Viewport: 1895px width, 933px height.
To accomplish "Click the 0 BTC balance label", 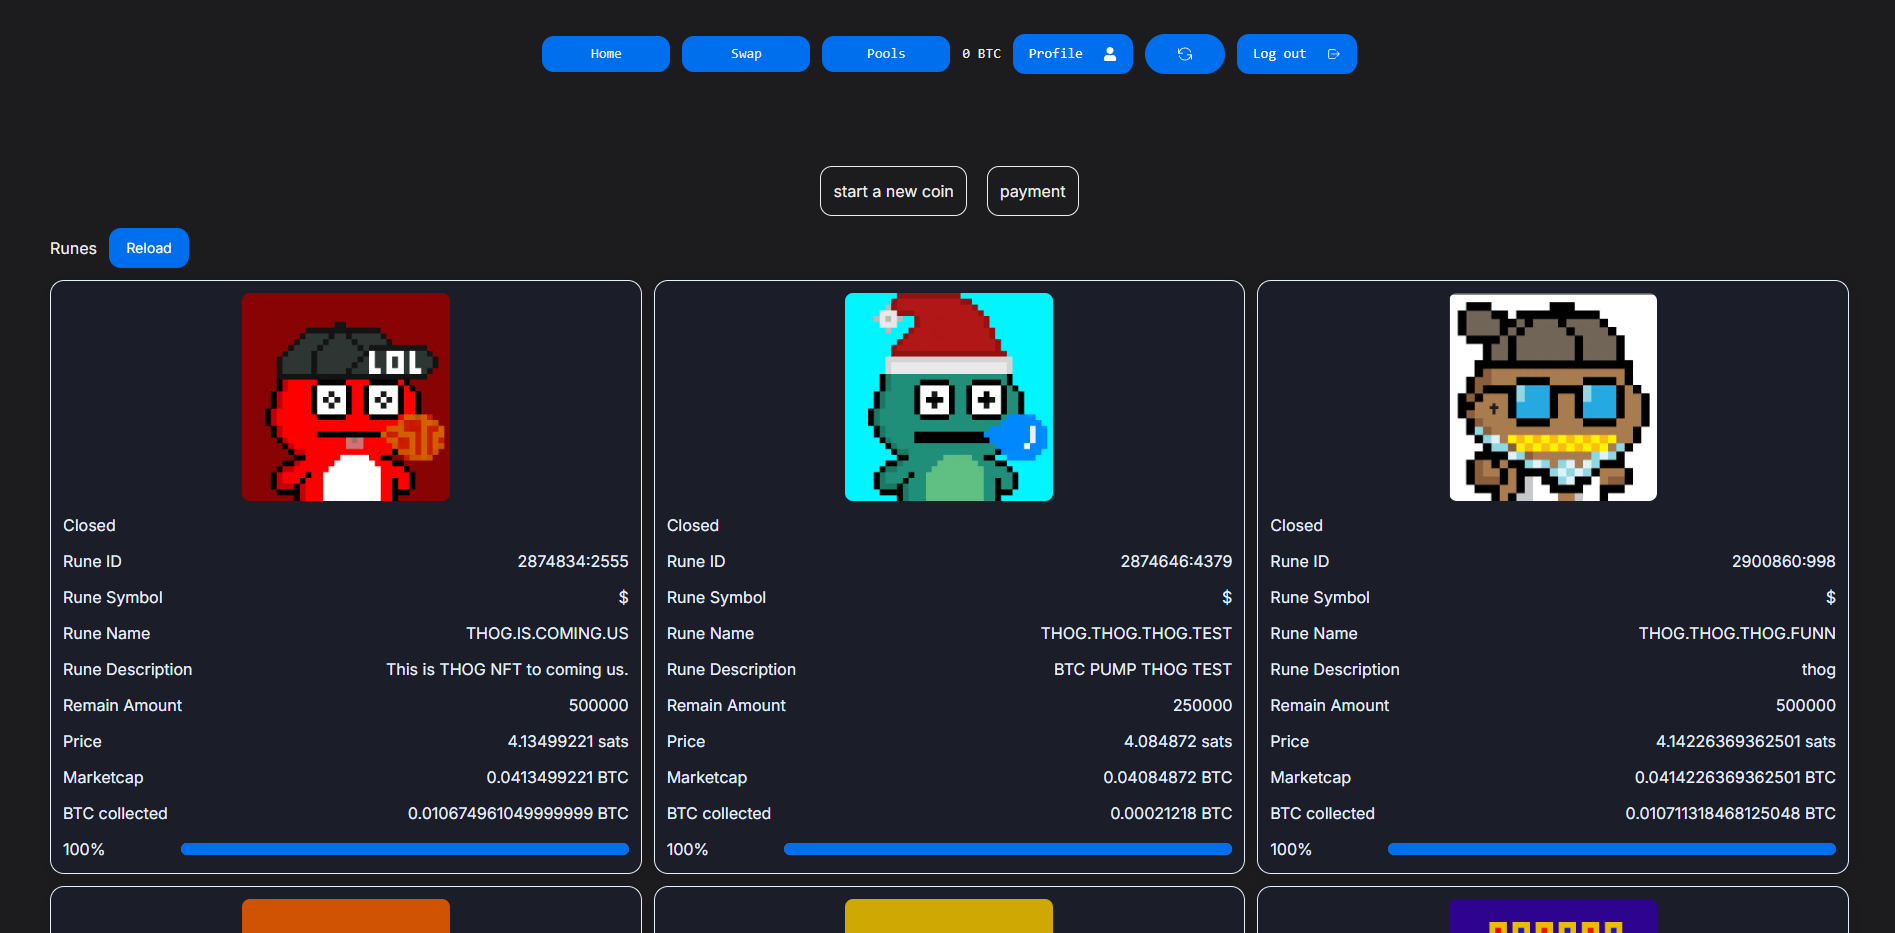I will pyautogui.click(x=981, y=54).
